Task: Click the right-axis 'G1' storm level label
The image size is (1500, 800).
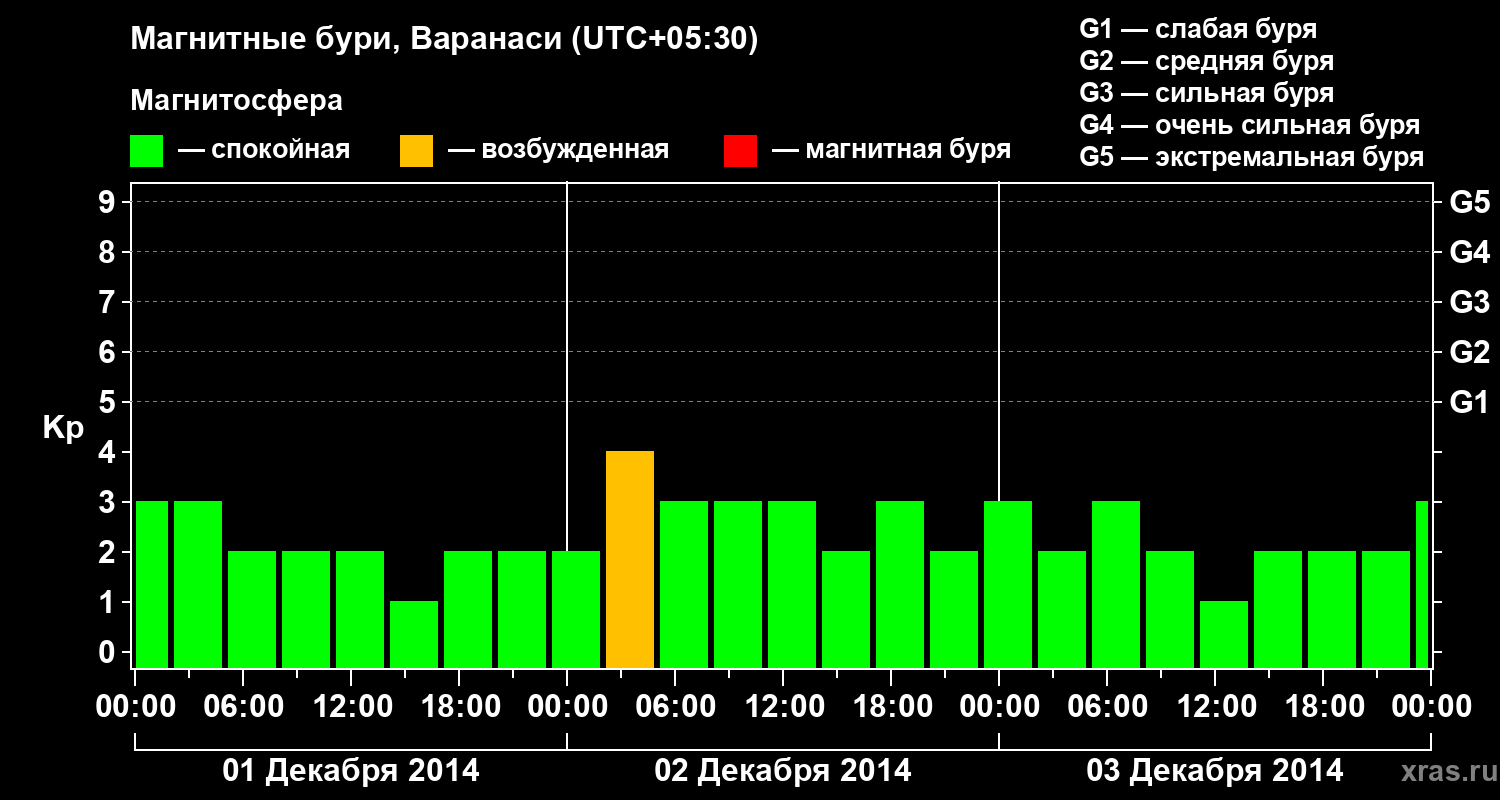Action: point(1469,402)
